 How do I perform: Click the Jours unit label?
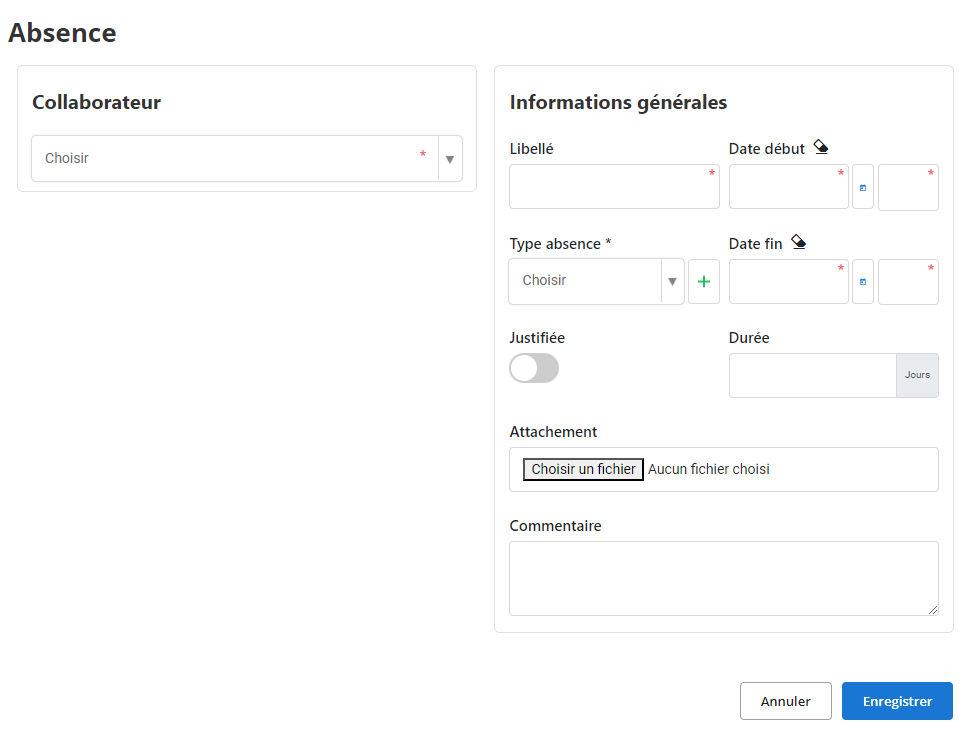tap(917, 375)
